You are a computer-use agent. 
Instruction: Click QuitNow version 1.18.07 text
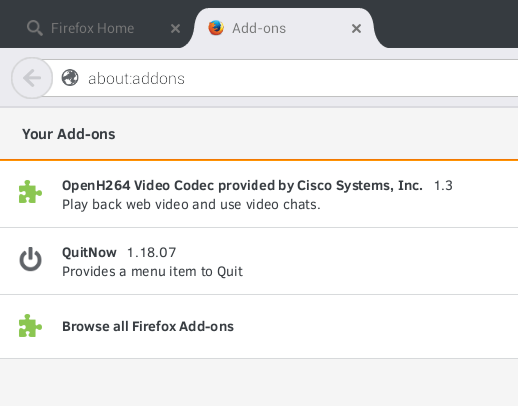coord(152,253)
